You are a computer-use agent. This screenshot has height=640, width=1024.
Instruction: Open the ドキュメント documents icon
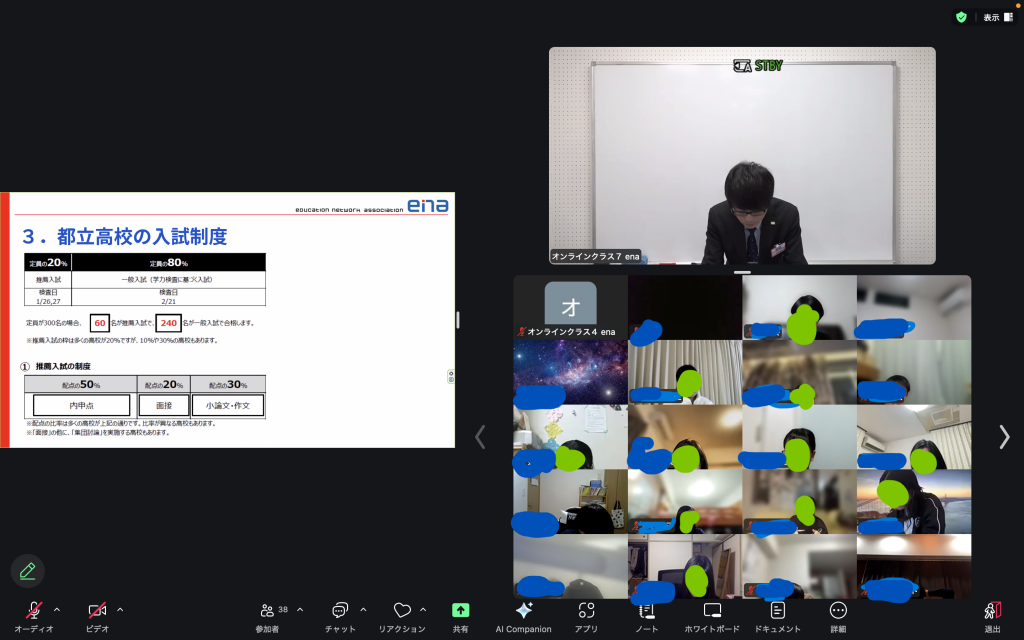pos(777,610)
